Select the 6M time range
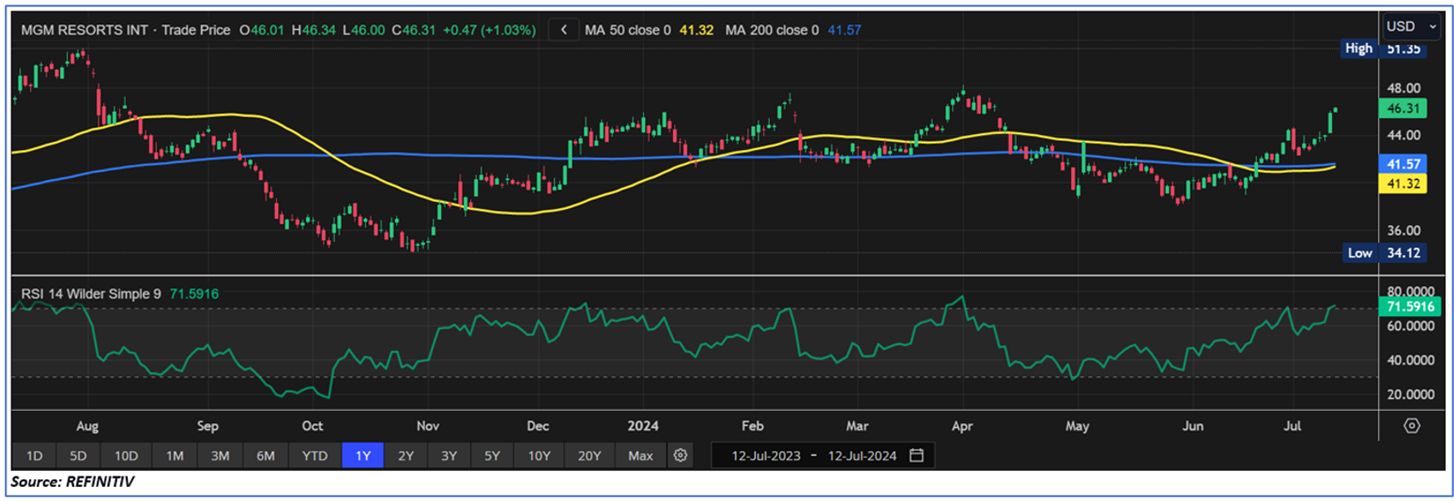The width and height of the screenshot is (1454, 501). pos(265,456)
